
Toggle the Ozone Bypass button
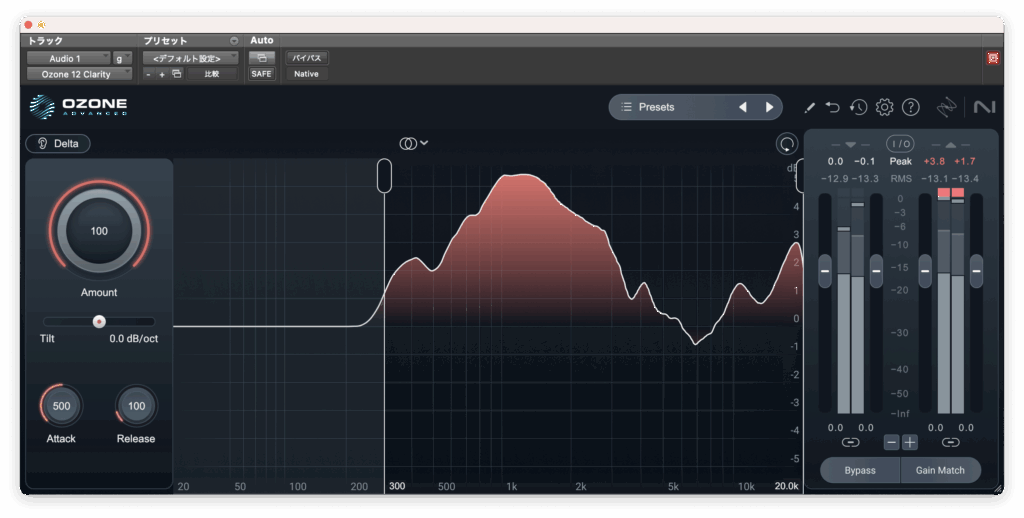[x=859, y=470]
